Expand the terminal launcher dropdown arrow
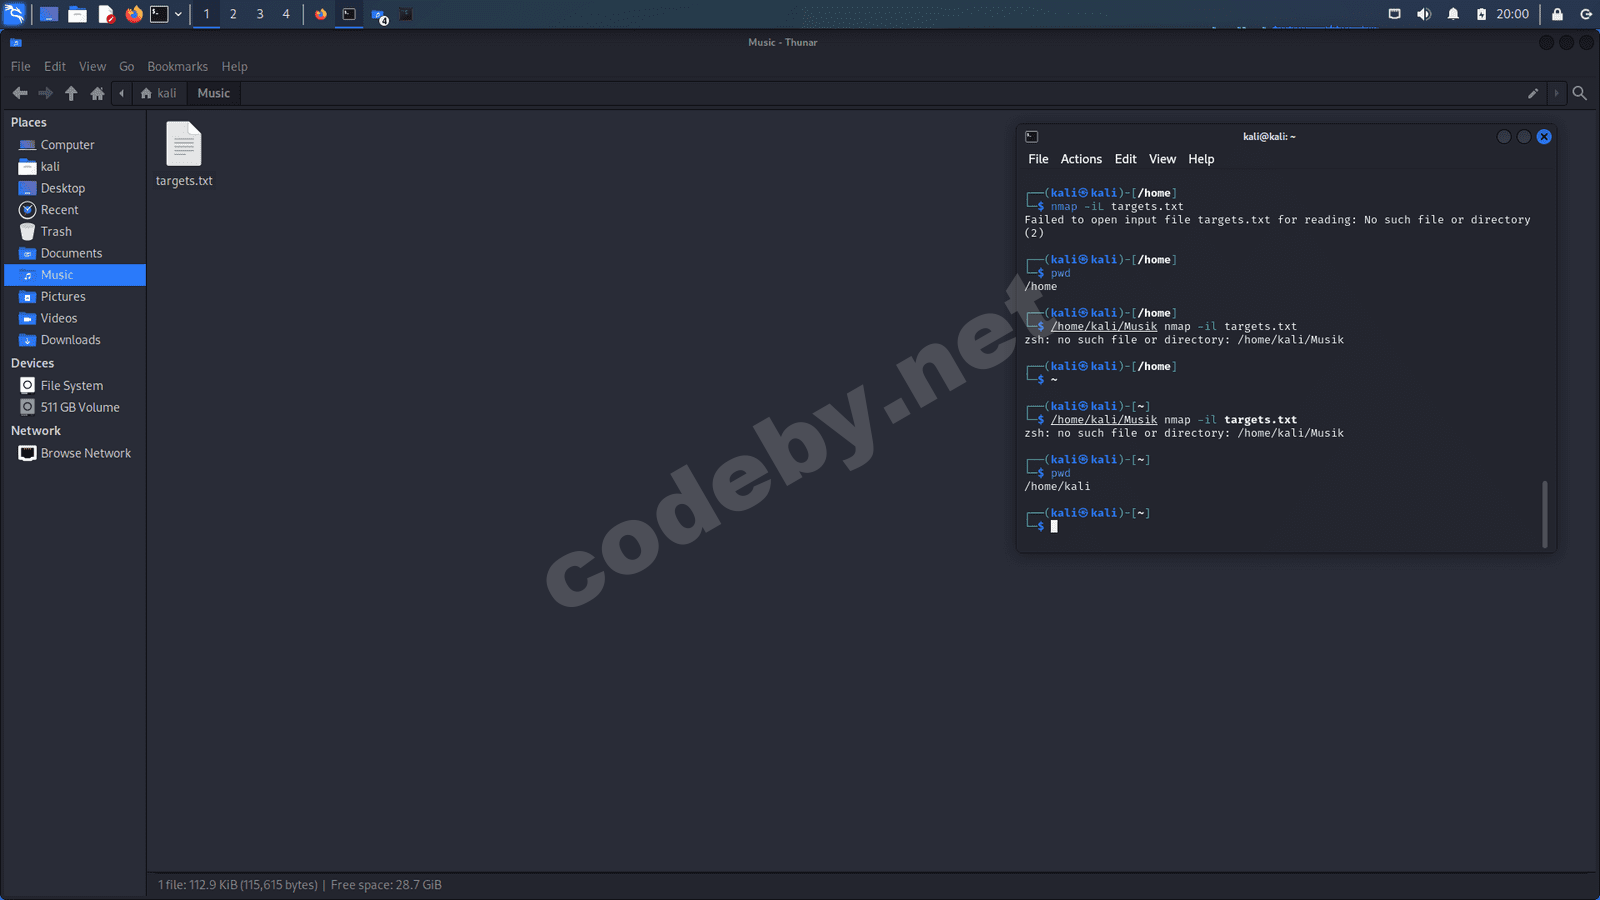The height and width of the screenshot is (900, 1600). pyautogui.click(x=178, y=14)
